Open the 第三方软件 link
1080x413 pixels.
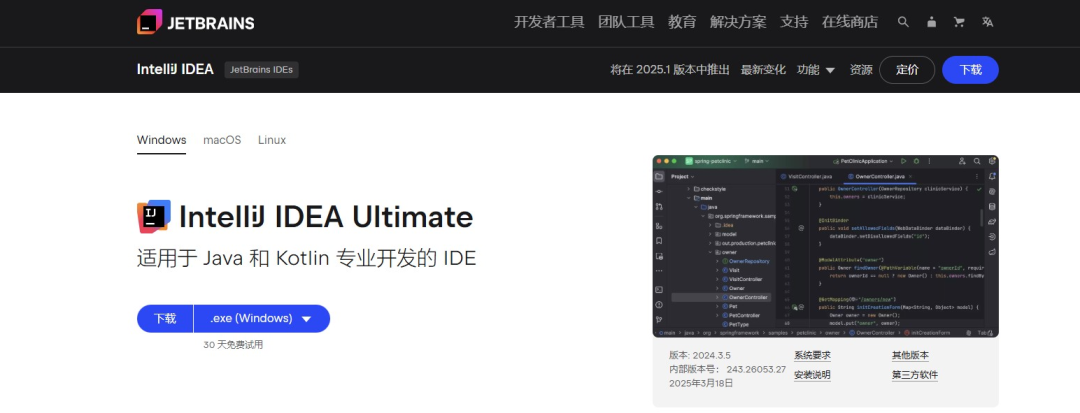(x=915, y=375)
